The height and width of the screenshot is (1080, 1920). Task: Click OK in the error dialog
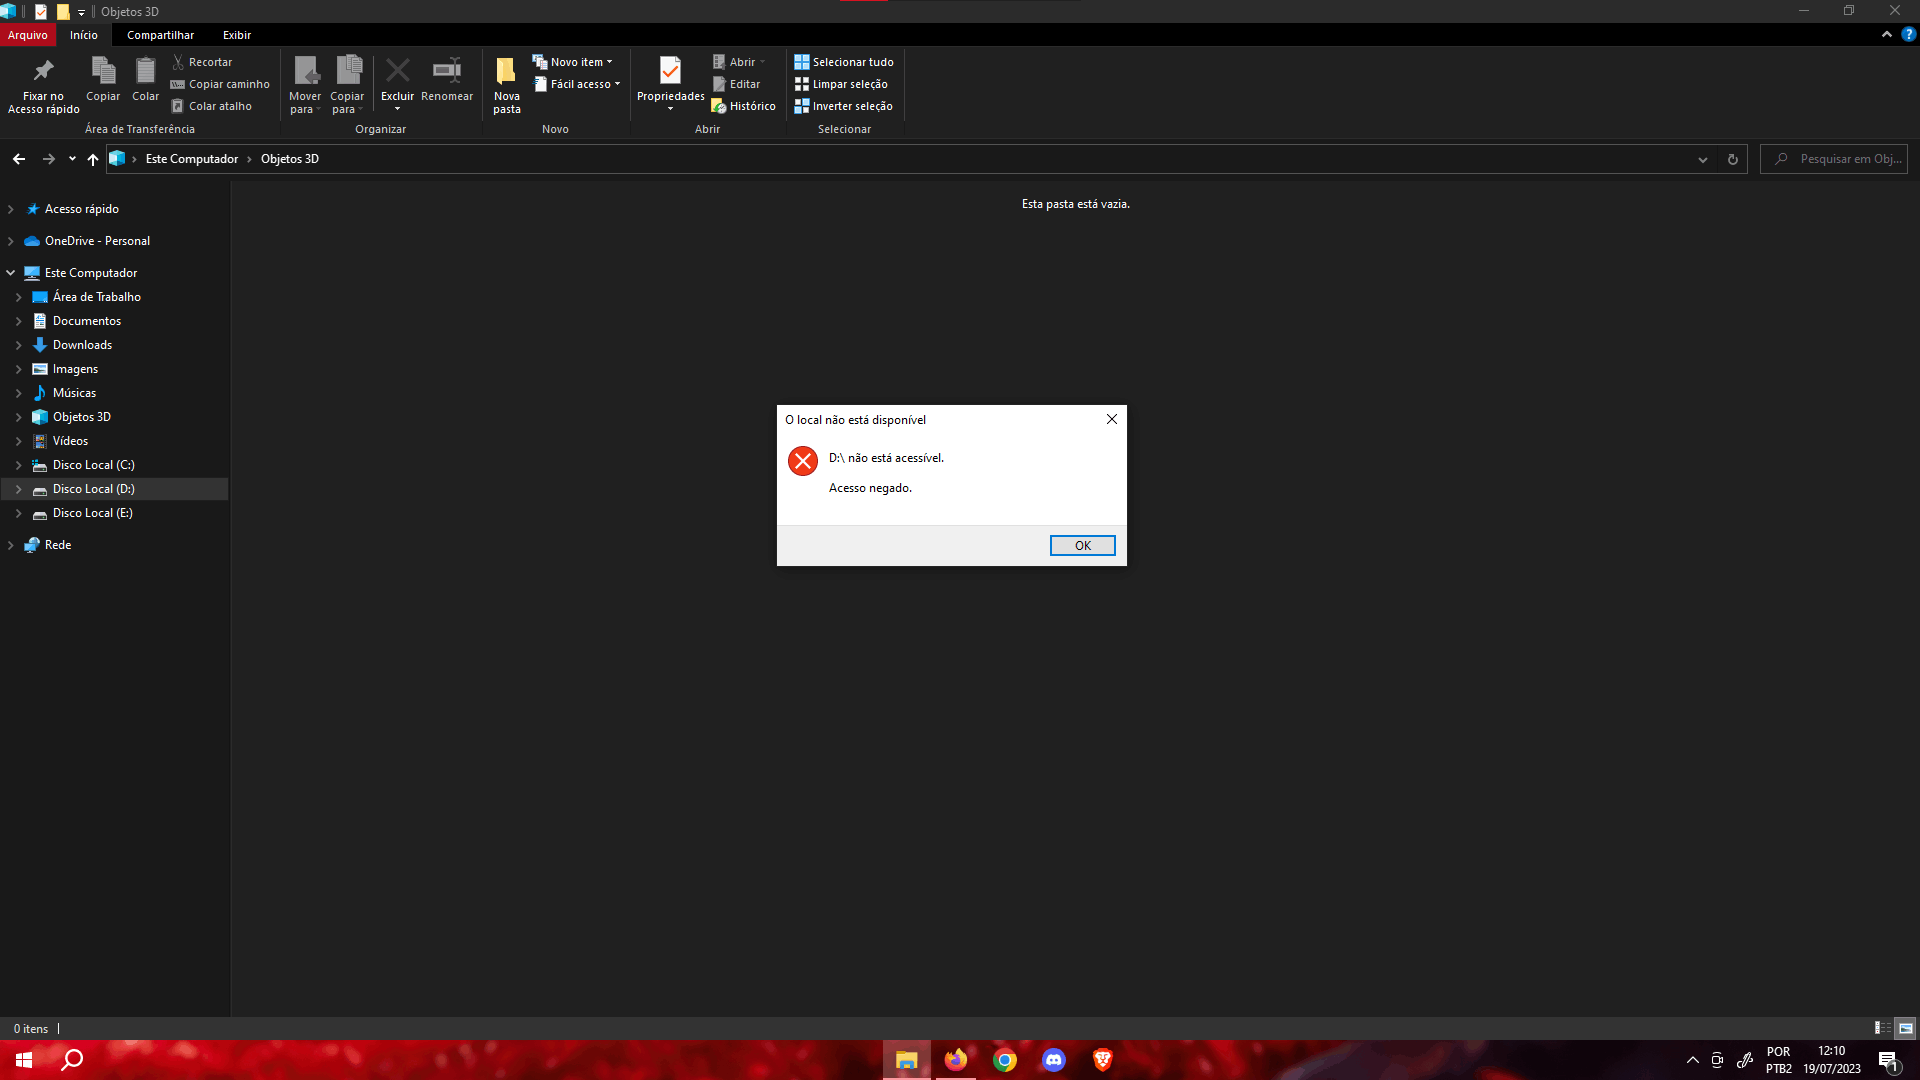click(1082, 545)
